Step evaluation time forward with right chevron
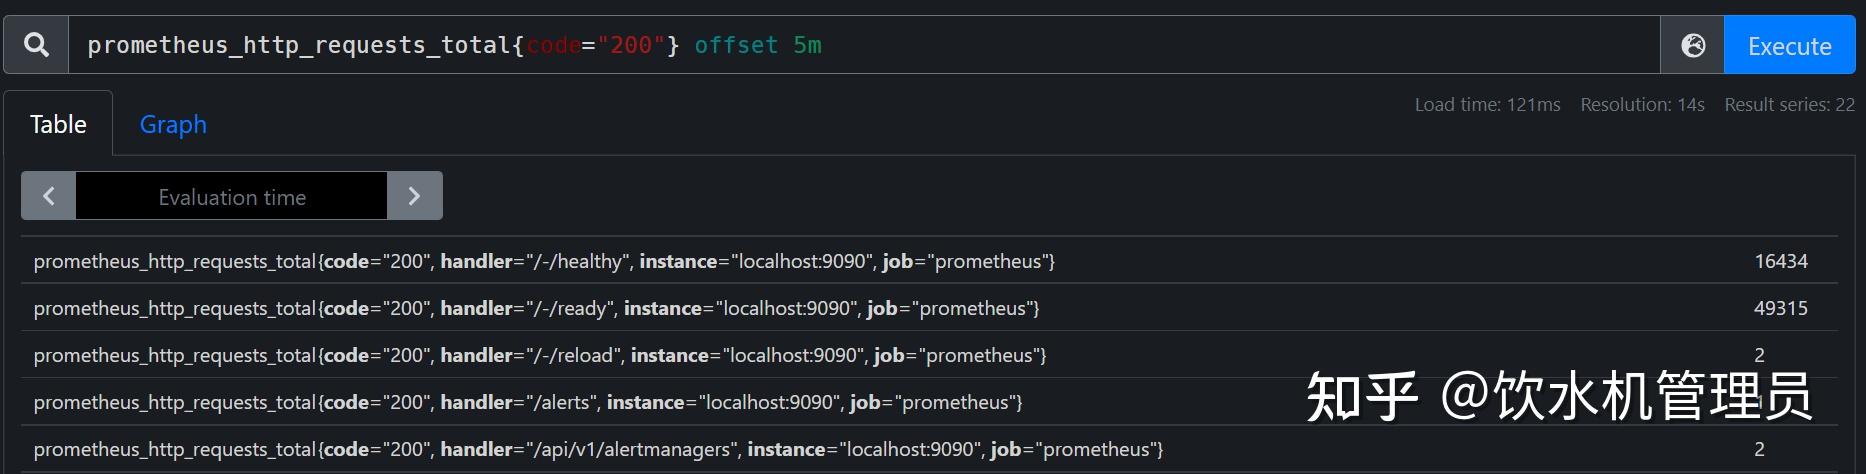 pyautogui.click(x=414, y=196)
